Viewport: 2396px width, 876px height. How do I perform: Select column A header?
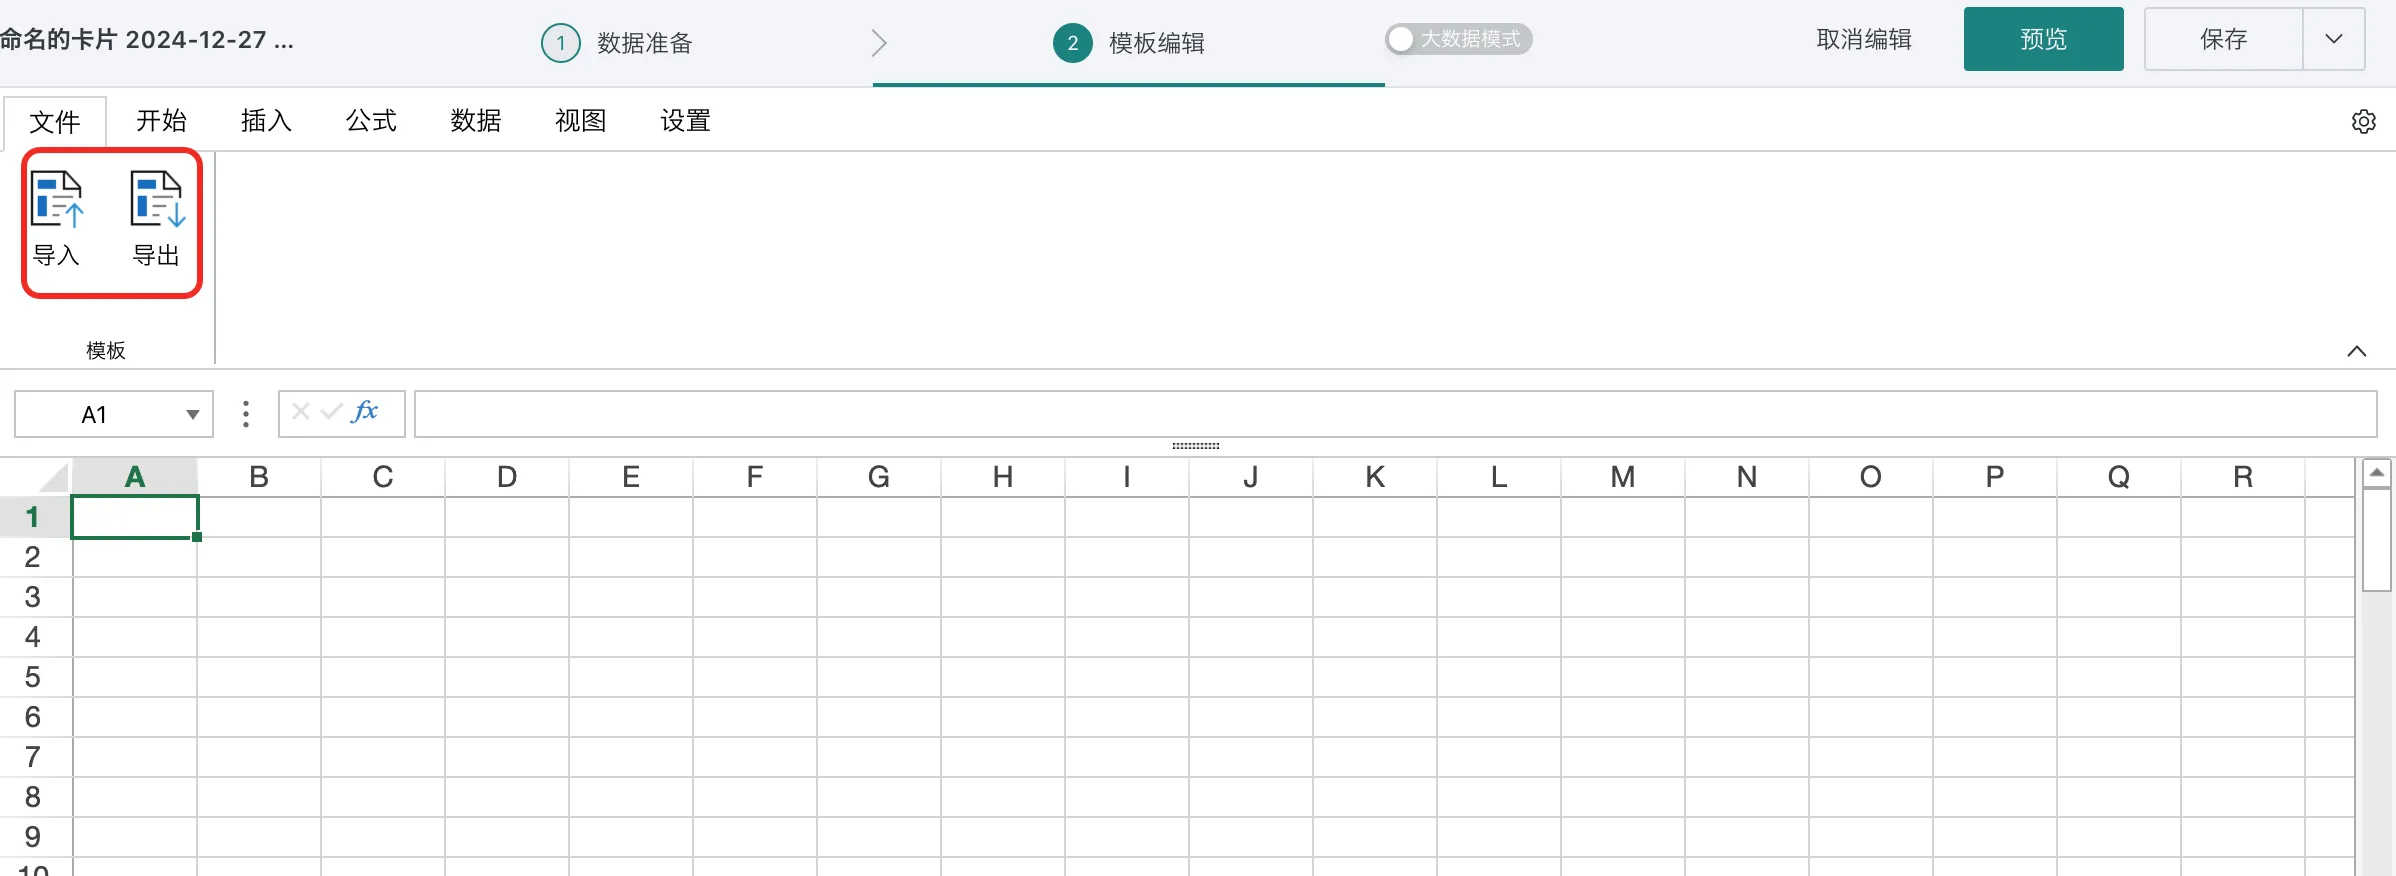click(135, 477)
